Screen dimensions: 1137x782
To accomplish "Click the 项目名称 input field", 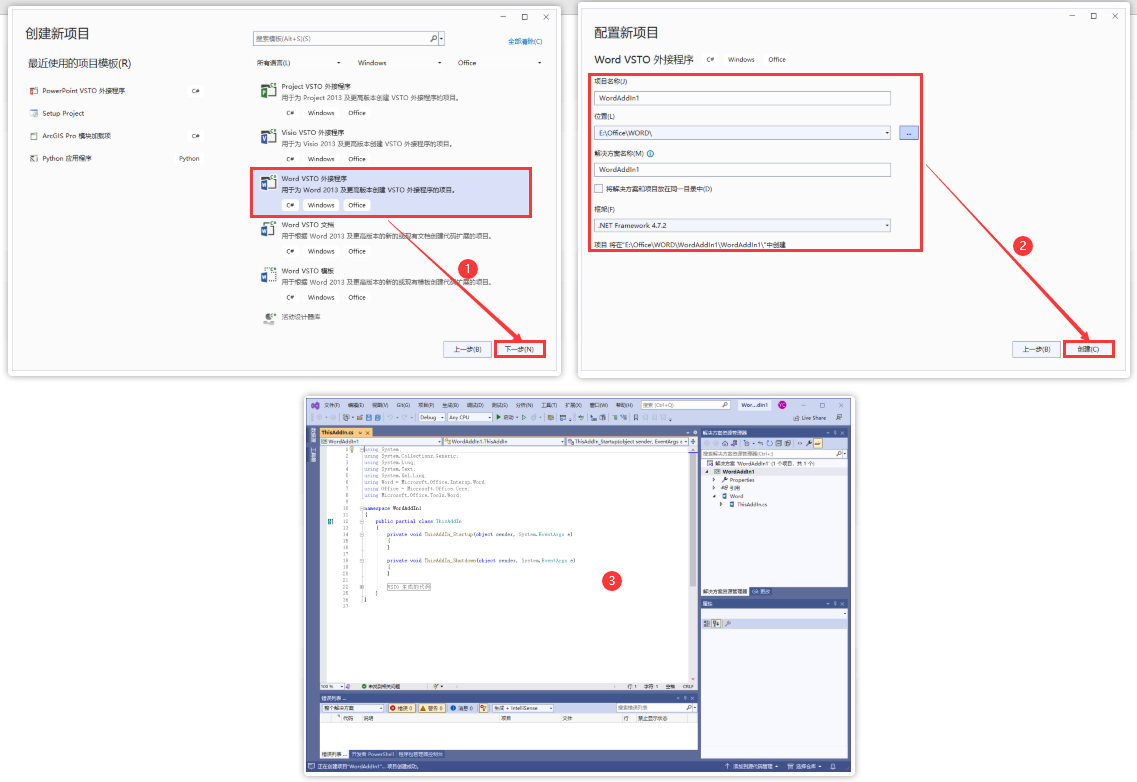I will (x=742, y=98).
